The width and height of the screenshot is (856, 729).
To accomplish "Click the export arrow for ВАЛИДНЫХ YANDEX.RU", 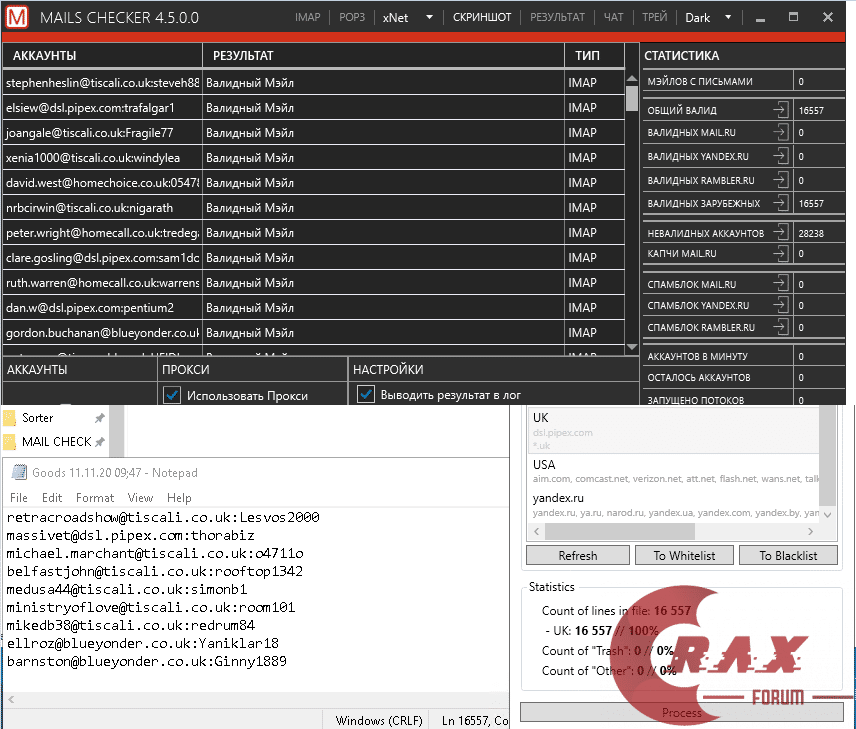I will (x=780, y=157).
